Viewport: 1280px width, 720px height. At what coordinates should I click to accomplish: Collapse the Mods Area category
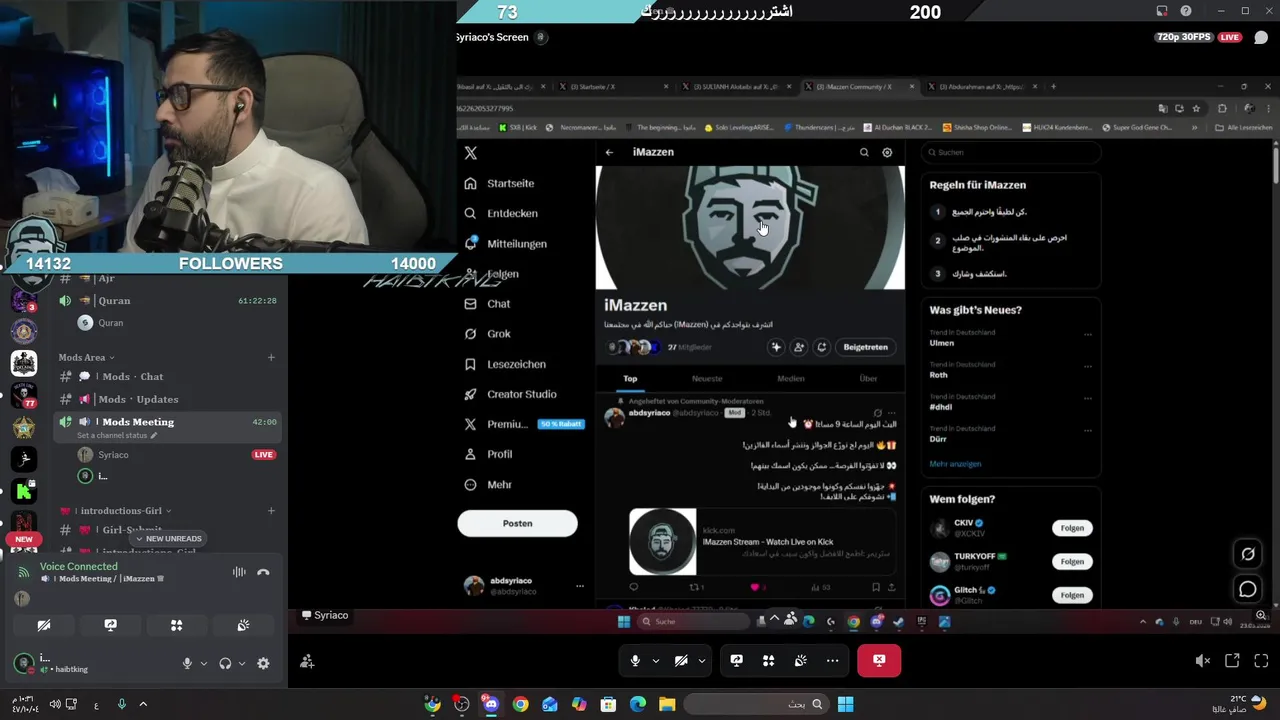point(86,357)
